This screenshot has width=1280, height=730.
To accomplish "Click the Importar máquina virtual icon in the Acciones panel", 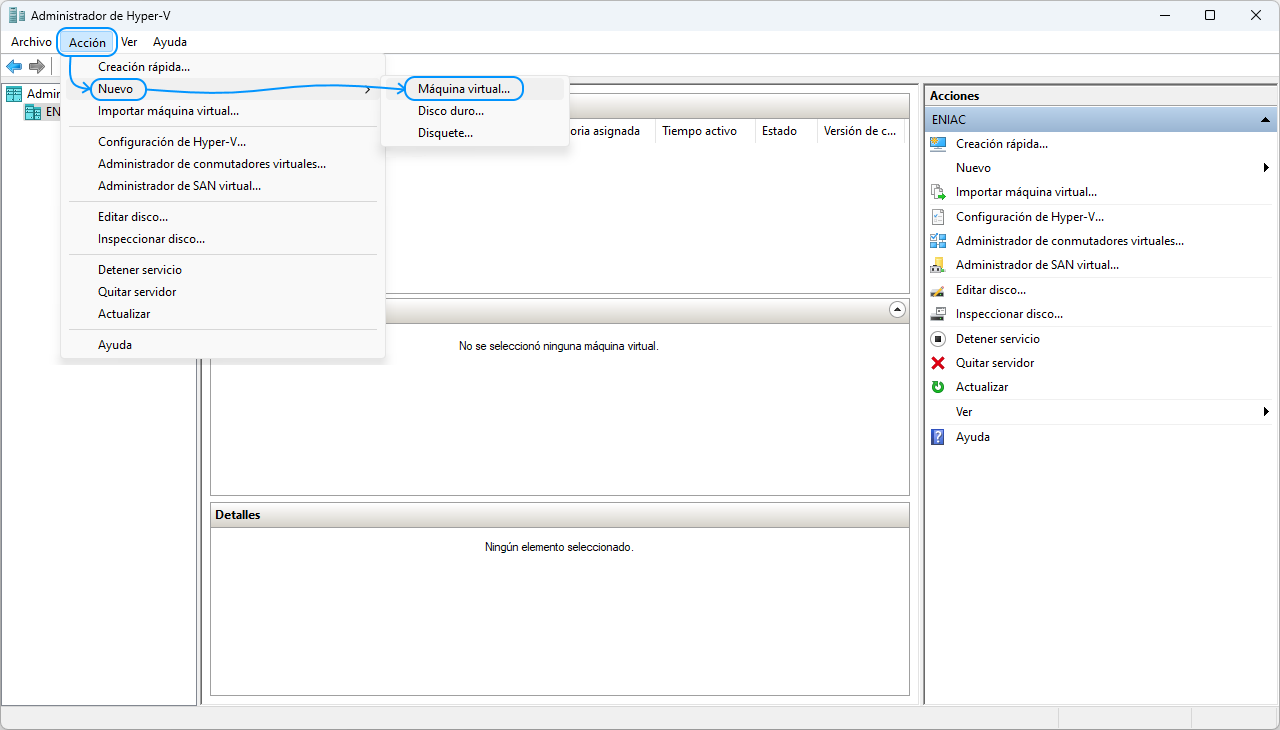I will [938, 192].
